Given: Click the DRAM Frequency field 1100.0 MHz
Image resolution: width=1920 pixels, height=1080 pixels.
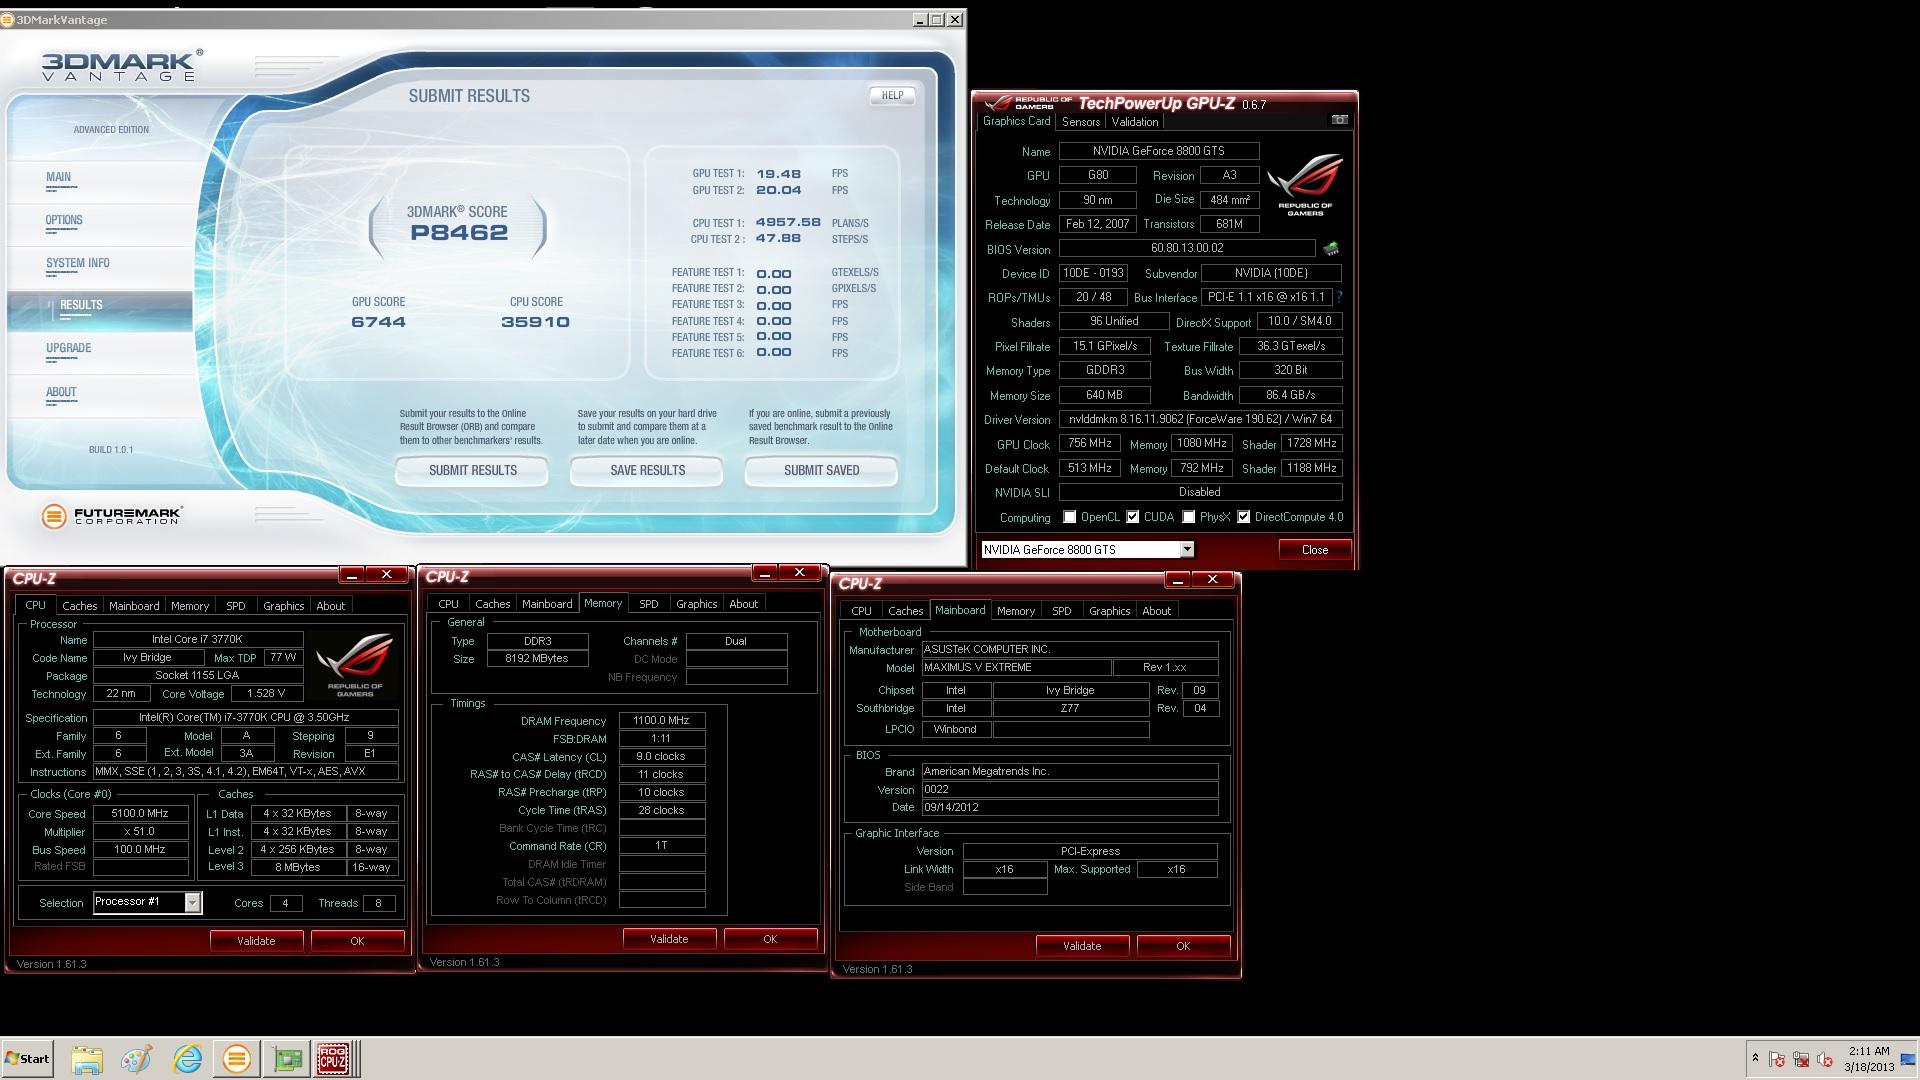Looking at the screenshot, I should [661, 721].
